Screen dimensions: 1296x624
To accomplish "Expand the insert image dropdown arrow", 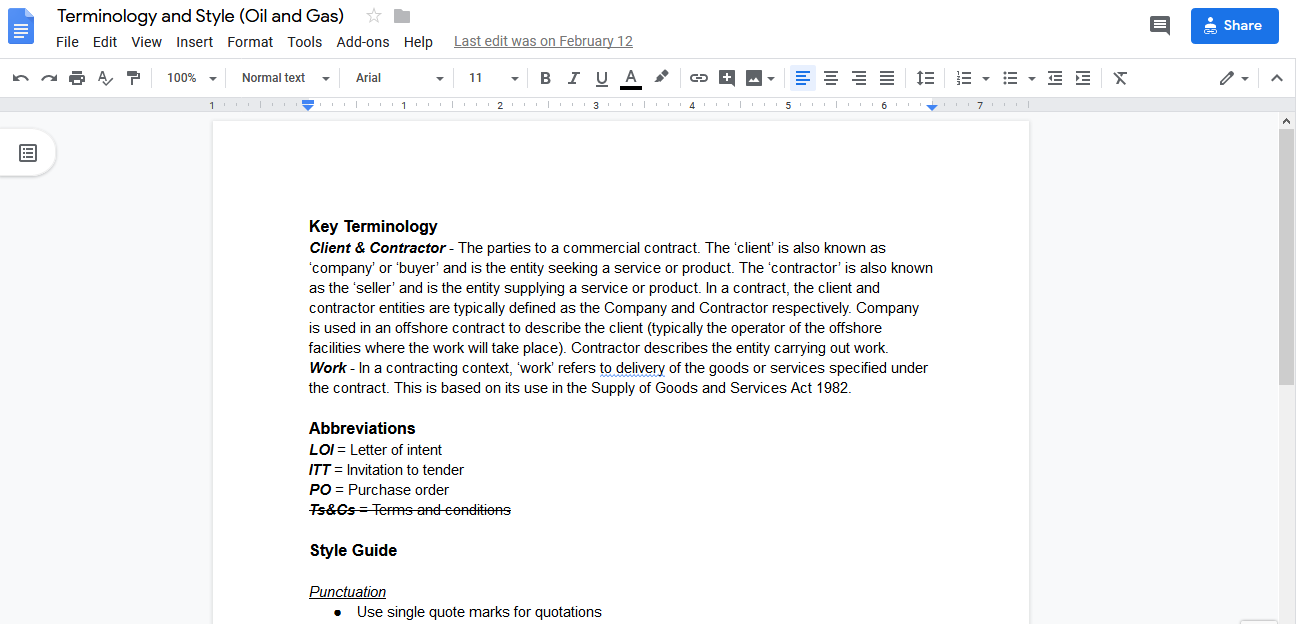I will [x=771, y=78].
